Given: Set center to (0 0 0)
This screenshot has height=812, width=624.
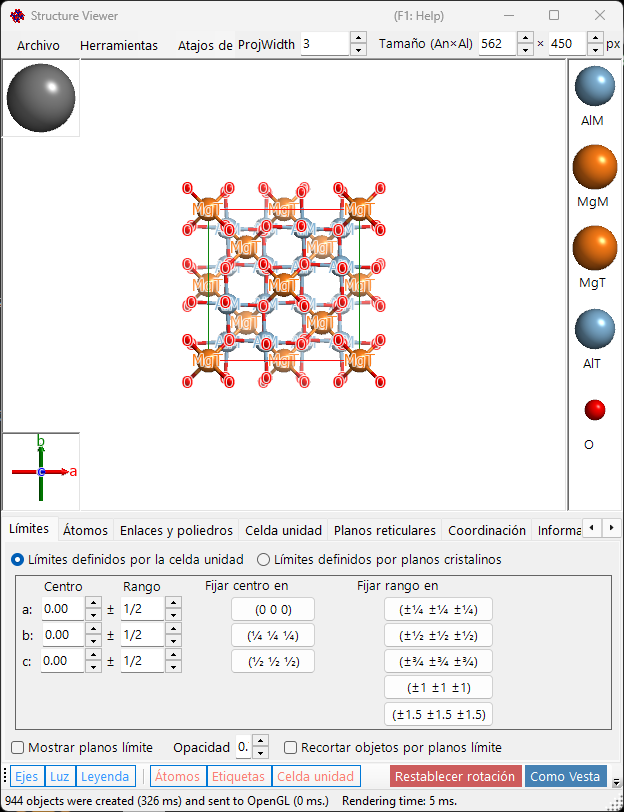Looking at the screenshot, I should (x=273, y=610).
